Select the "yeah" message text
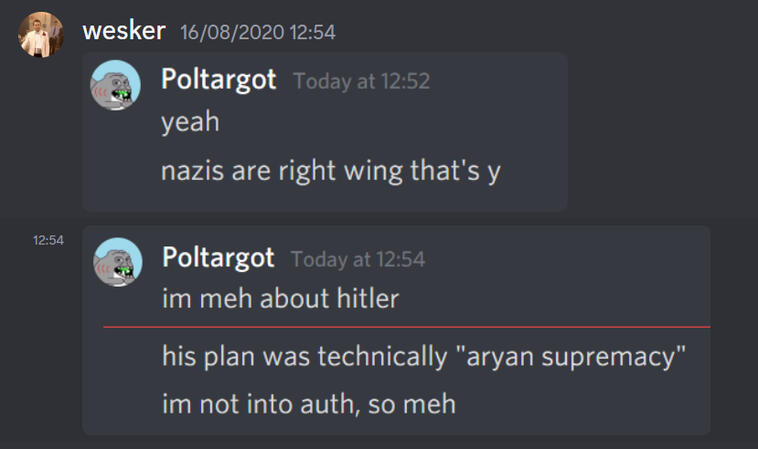758x449 pixels. pos(190,121)
